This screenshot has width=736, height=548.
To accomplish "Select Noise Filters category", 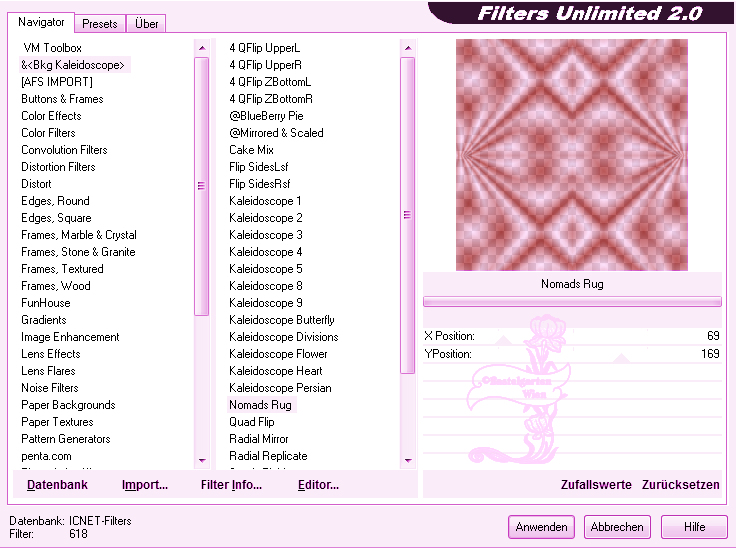I will point(49,388).
